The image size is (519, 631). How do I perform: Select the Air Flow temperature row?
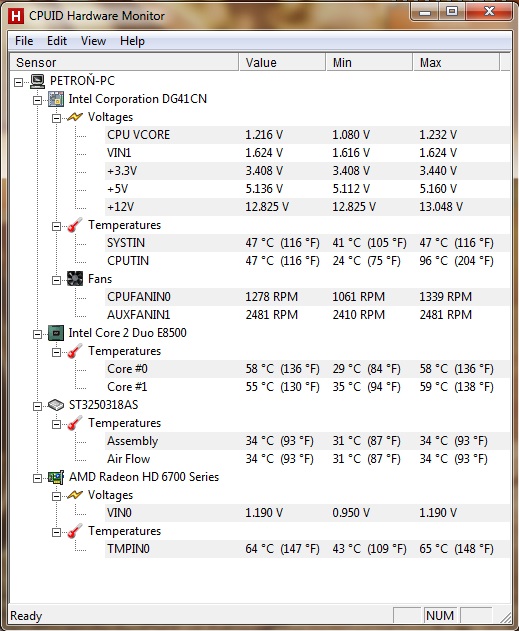tap(307, 459)
